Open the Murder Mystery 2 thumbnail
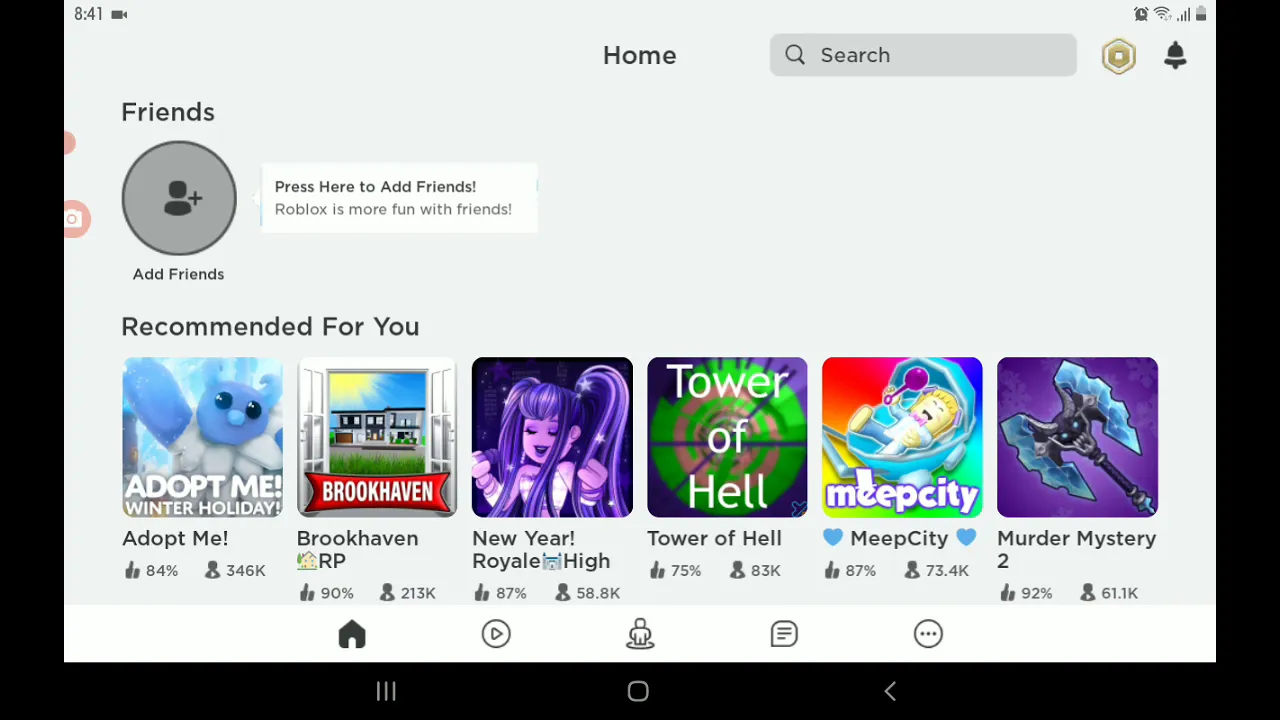1280x720 pixels. pos(1077,437)
